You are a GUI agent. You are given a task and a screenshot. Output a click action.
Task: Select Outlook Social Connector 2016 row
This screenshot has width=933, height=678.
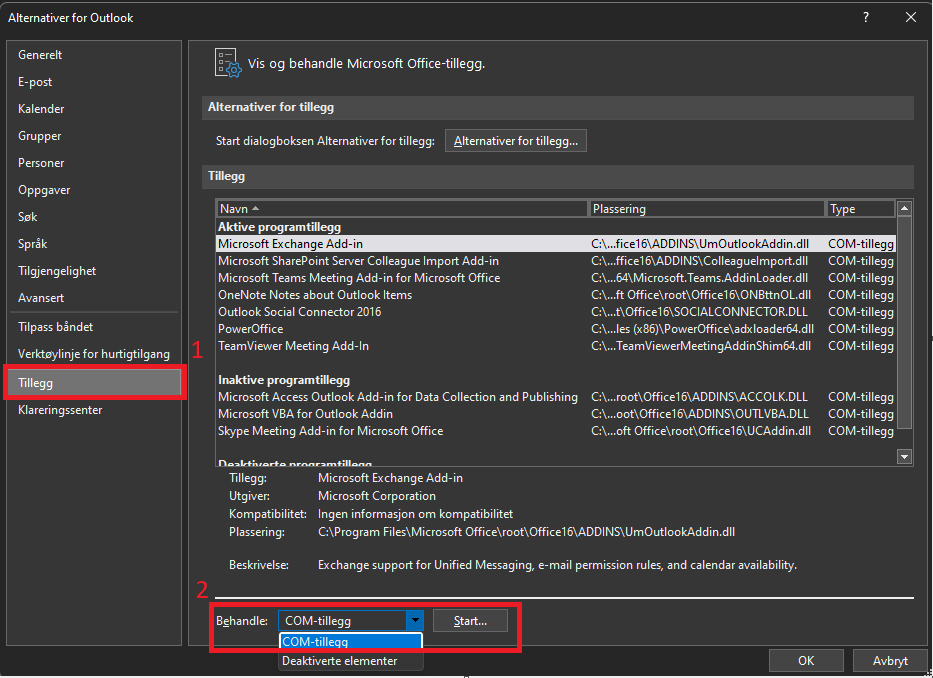click(x=556, y=312)
